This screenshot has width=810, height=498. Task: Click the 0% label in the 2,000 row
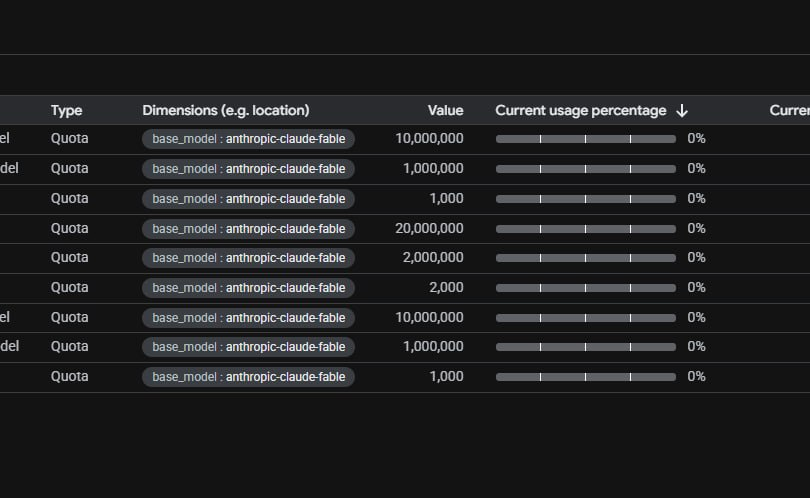(x=696, y=287)
